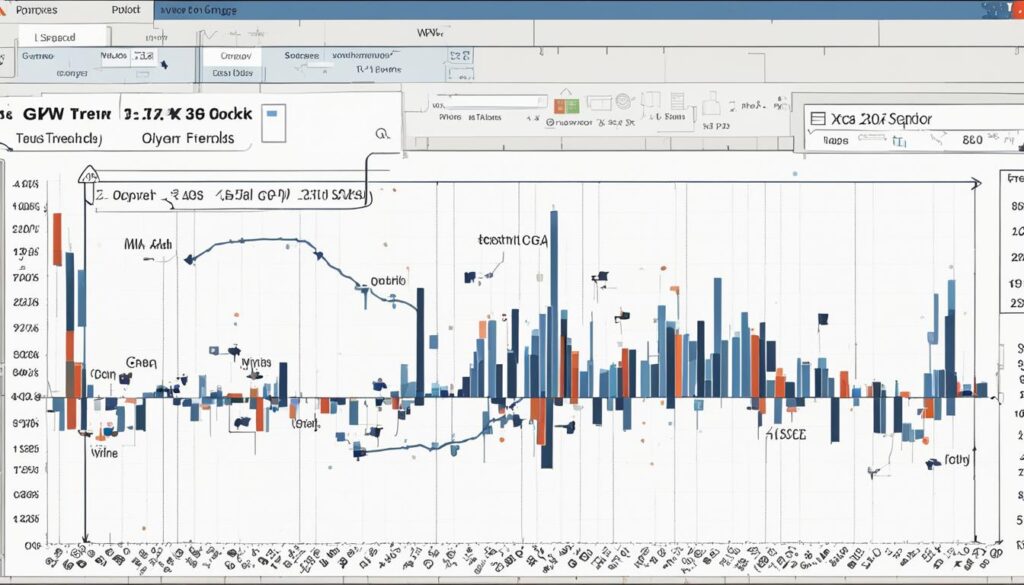
Task: Click the red and green grid icon
Action: point(567,104)
